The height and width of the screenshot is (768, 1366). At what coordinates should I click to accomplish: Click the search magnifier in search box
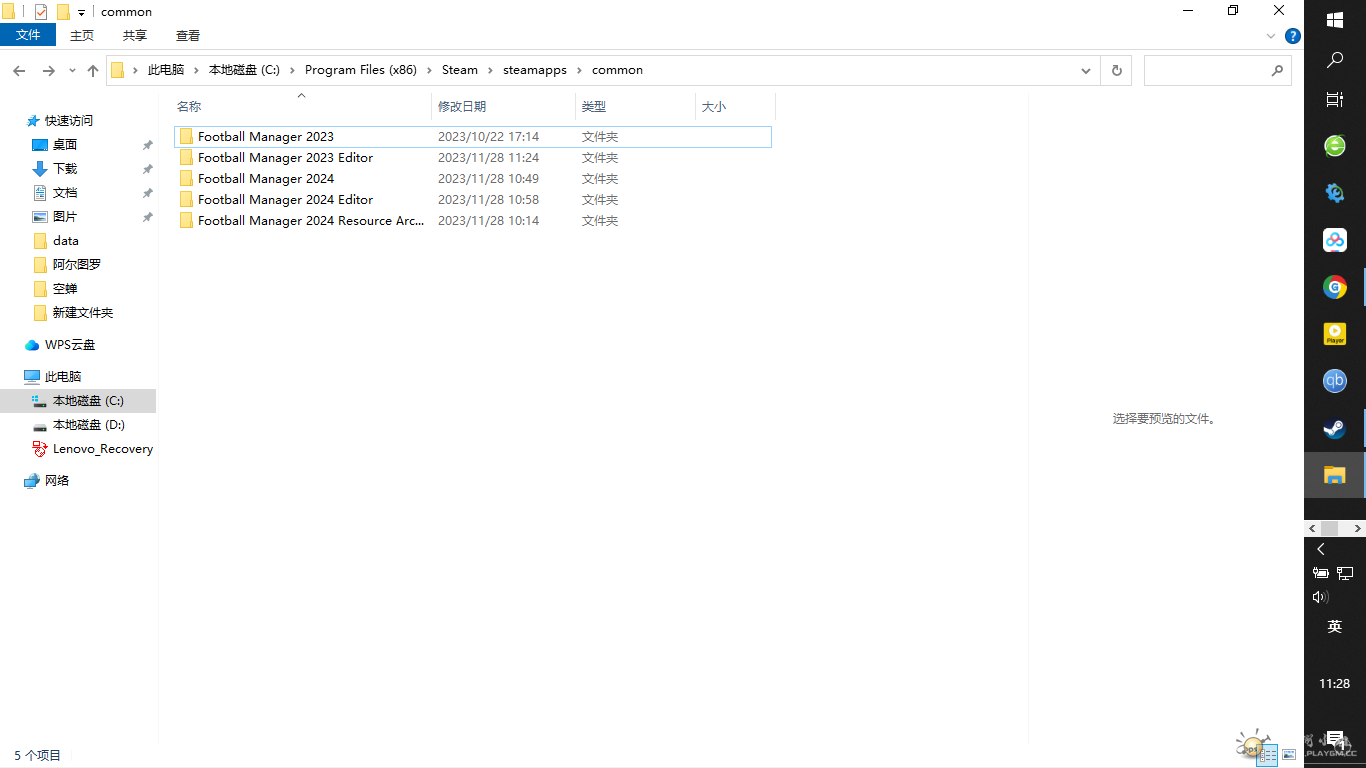coord(1277,71)
